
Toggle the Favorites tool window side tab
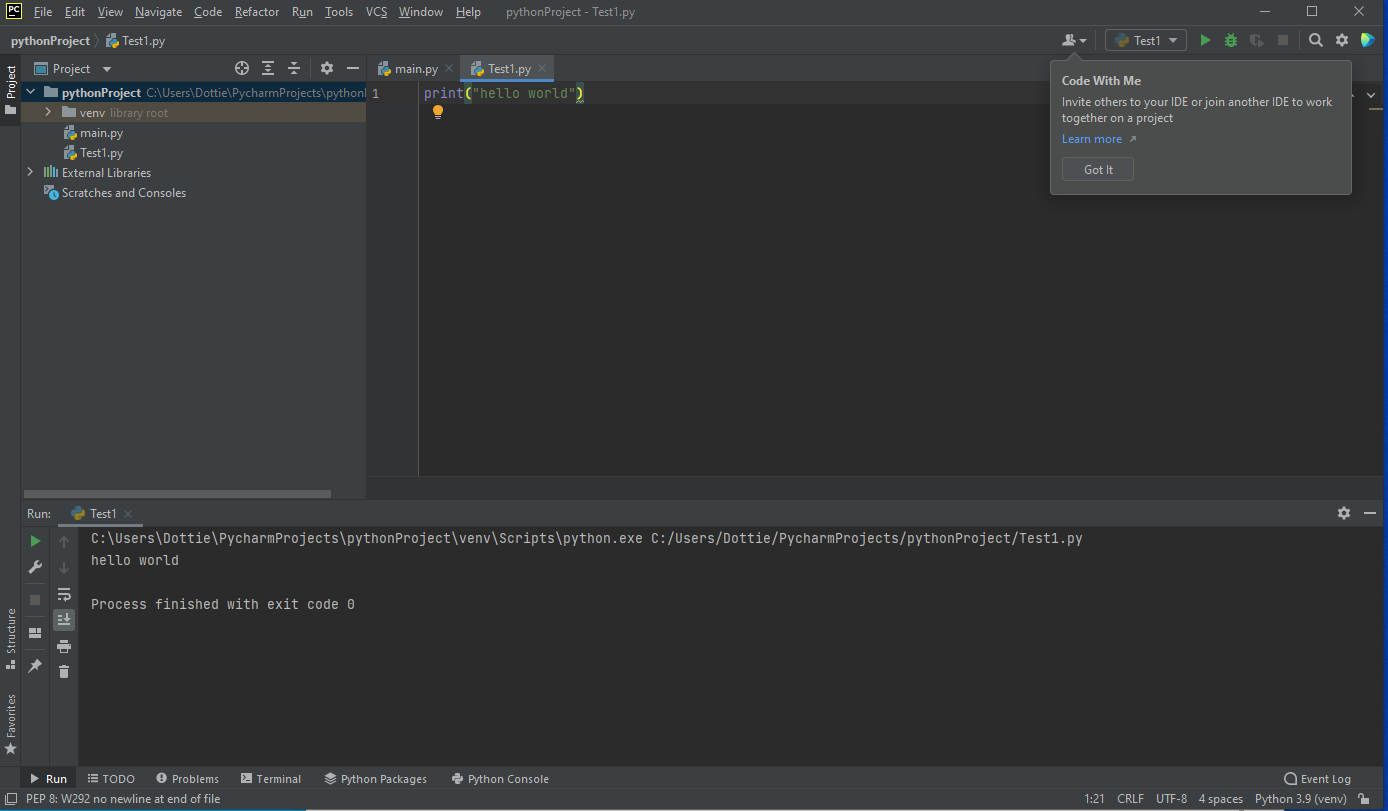tap(10, 724)
